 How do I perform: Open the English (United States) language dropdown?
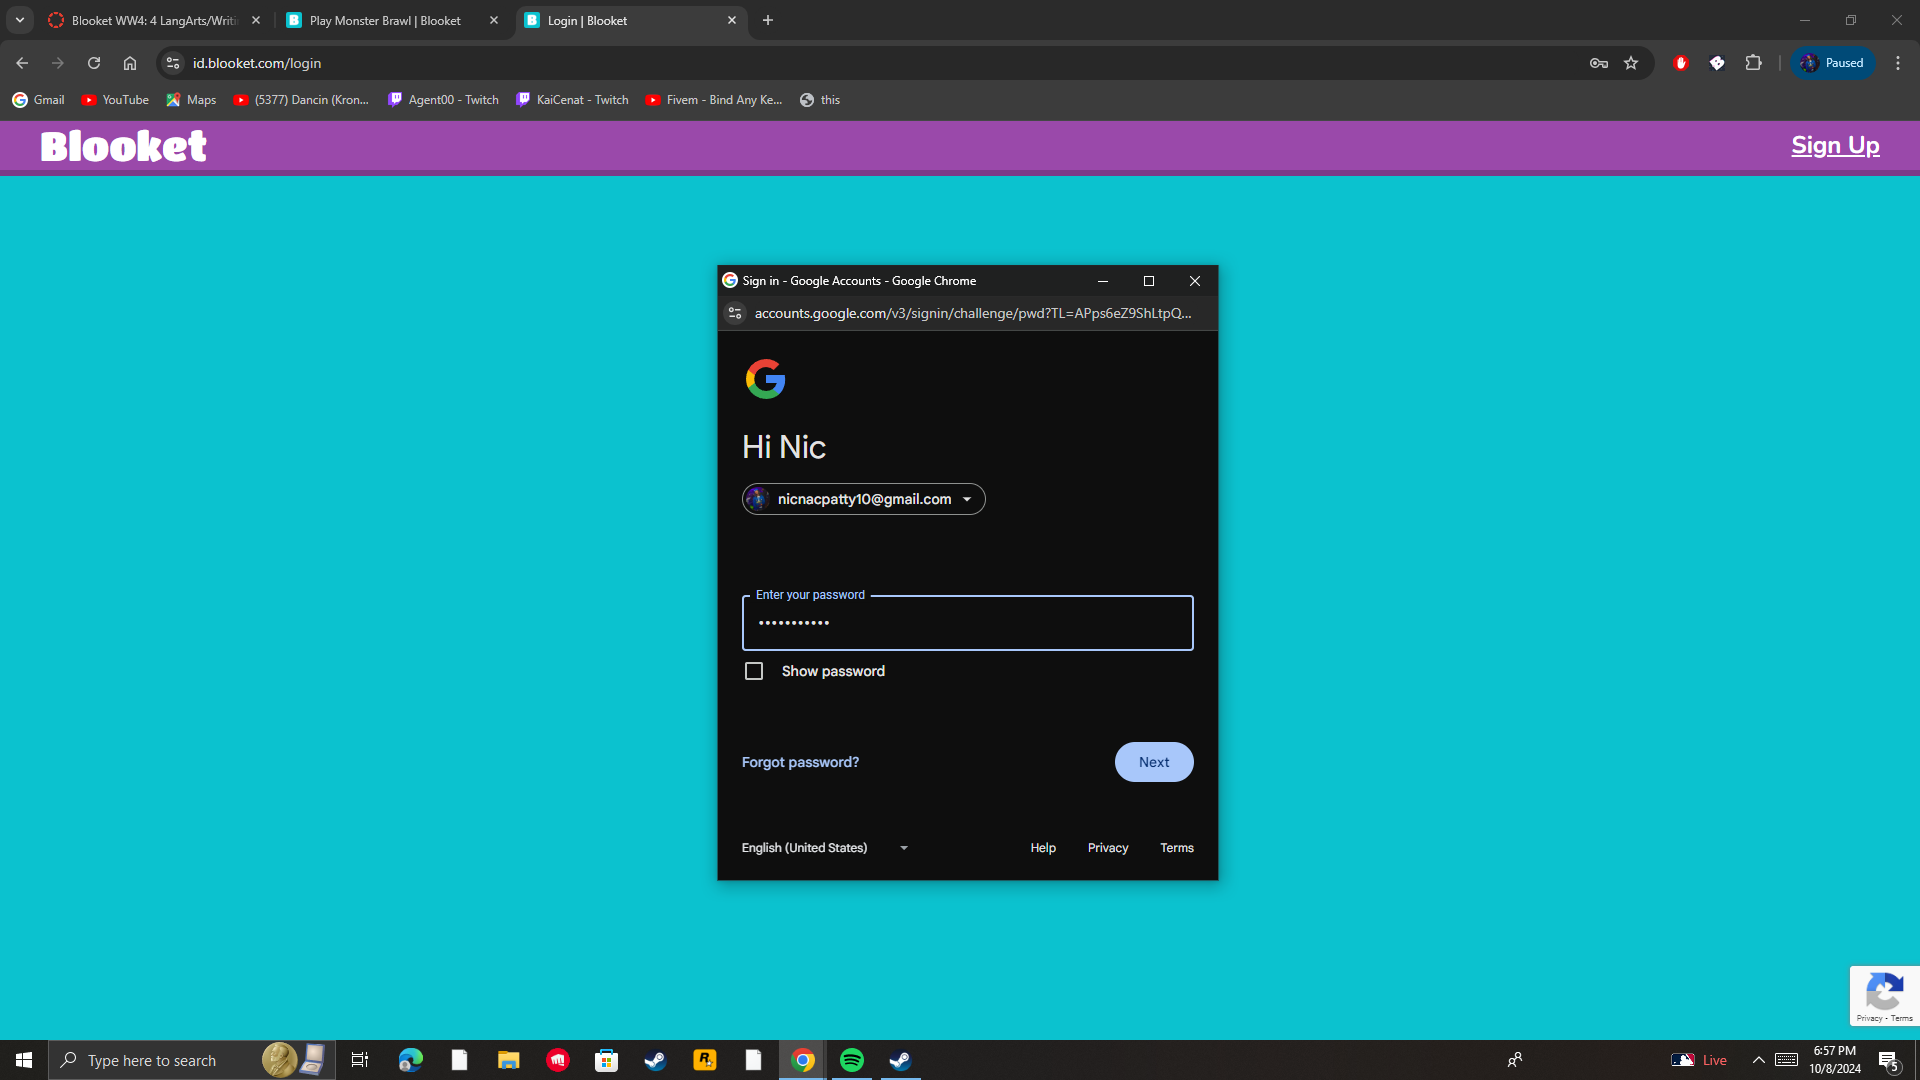824,848
